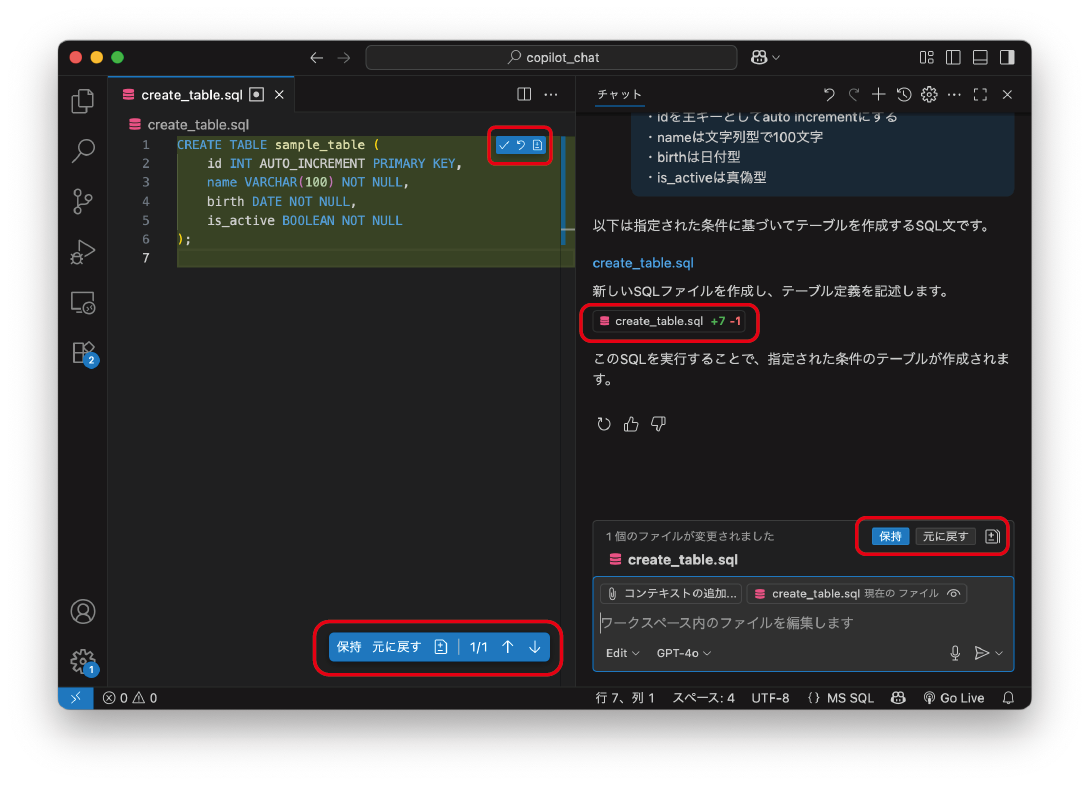Open the Search view in activity bar
Screen dimensions: 1090x787
coord(83,151)
